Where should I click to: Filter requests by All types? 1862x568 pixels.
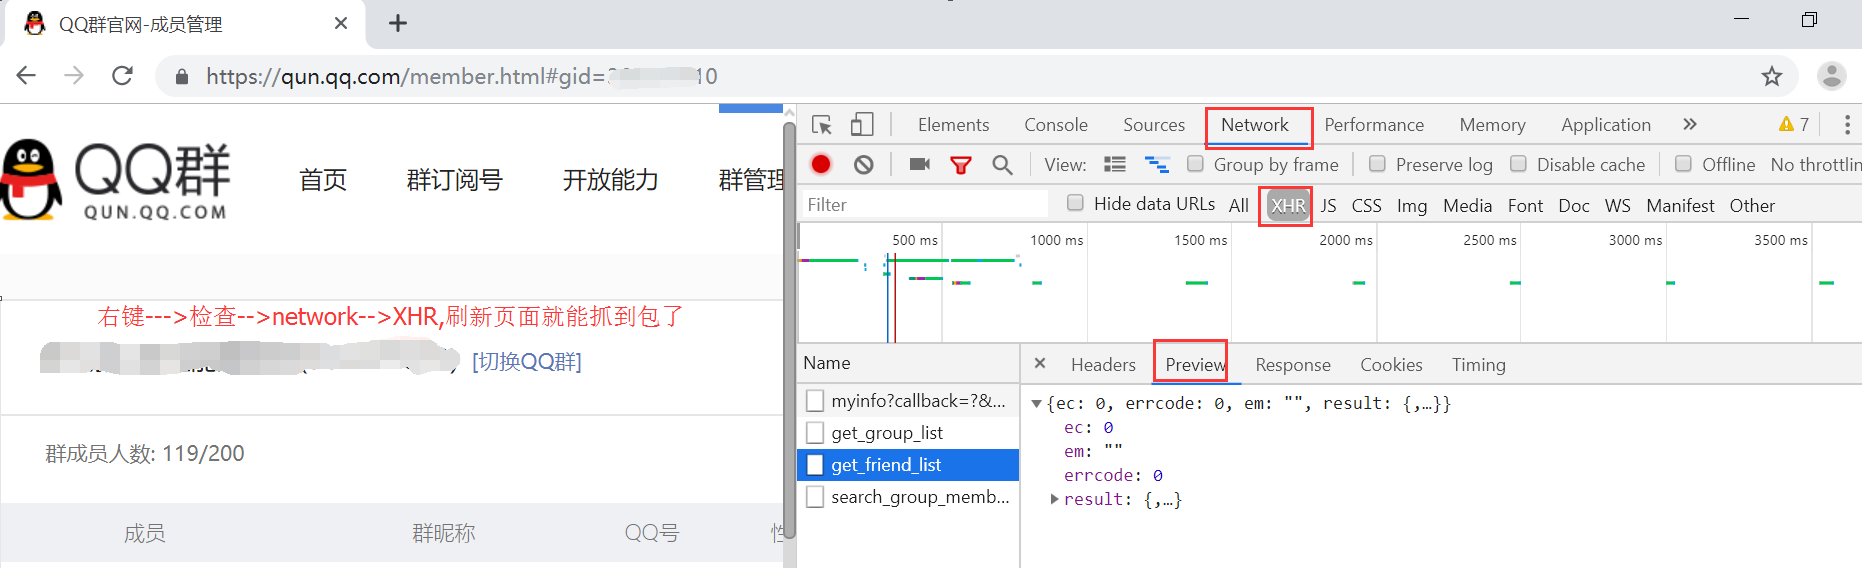click(1238, 205)
